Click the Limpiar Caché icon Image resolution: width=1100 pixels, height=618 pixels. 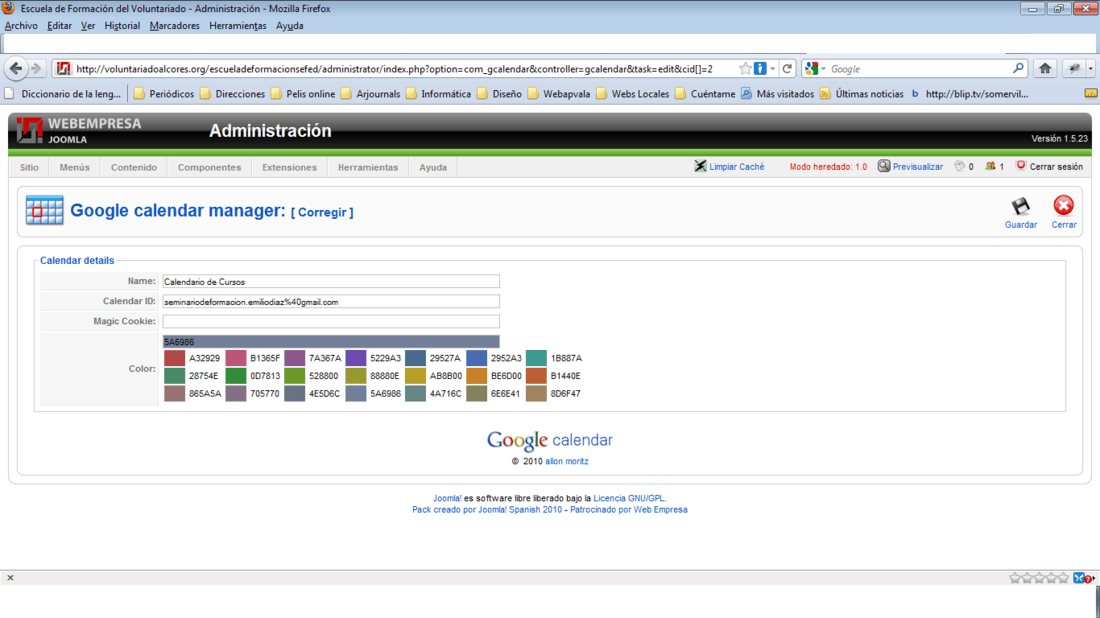[x=700, y=166]
